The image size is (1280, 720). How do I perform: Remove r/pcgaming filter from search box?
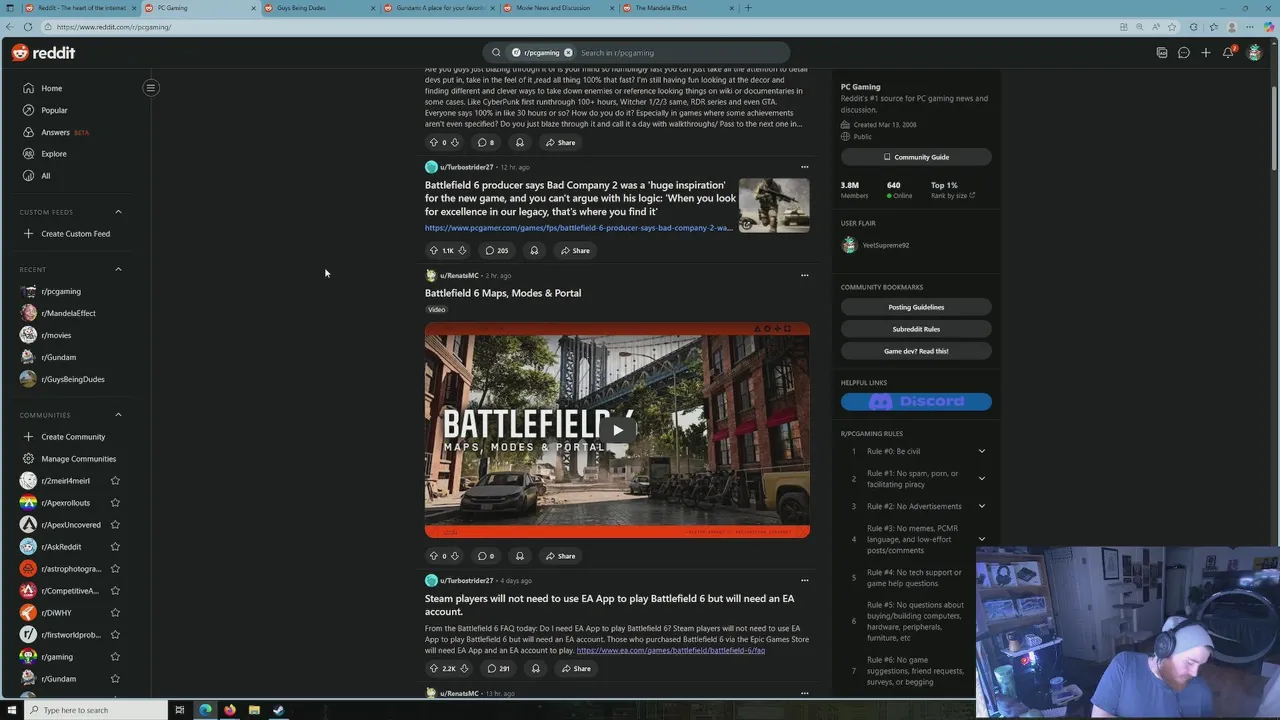coord(568,52)
